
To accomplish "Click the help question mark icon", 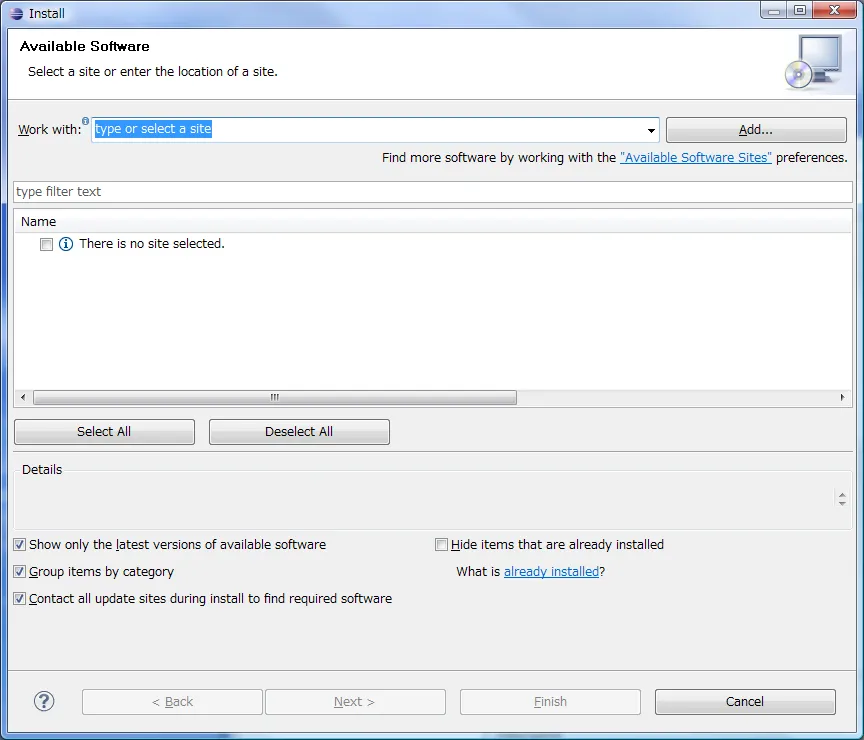I will pos(44,701).
